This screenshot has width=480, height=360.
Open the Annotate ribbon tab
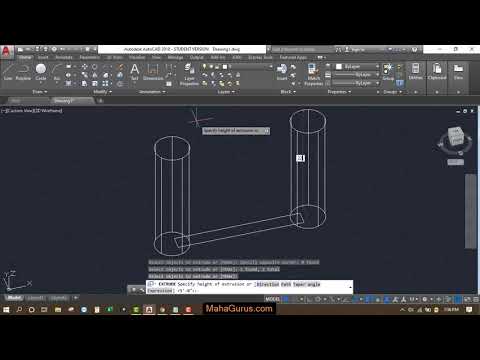pyautogui.click(x=64, y=57)
